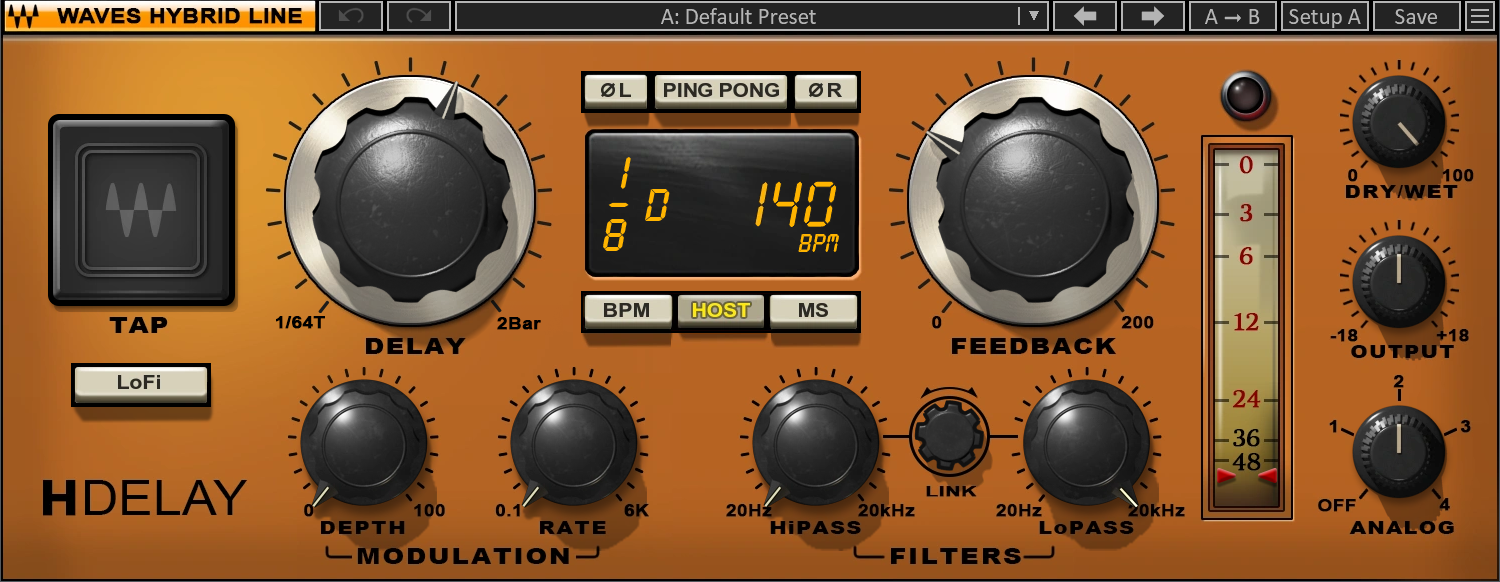The height and width of the screenshot is (582, 1500).
Task: Toggle right channel phase invert ØR
Action: (x=825, y=90)
